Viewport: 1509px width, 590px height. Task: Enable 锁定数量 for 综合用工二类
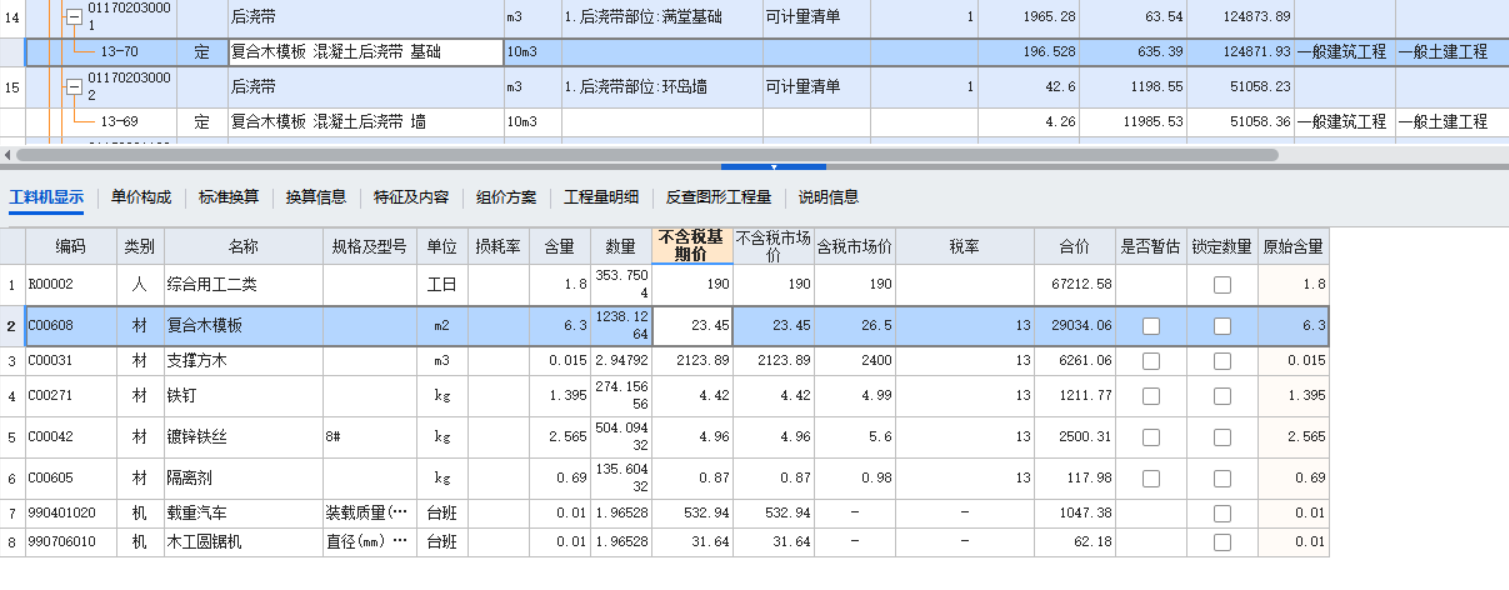click(x=1222, y=285)
